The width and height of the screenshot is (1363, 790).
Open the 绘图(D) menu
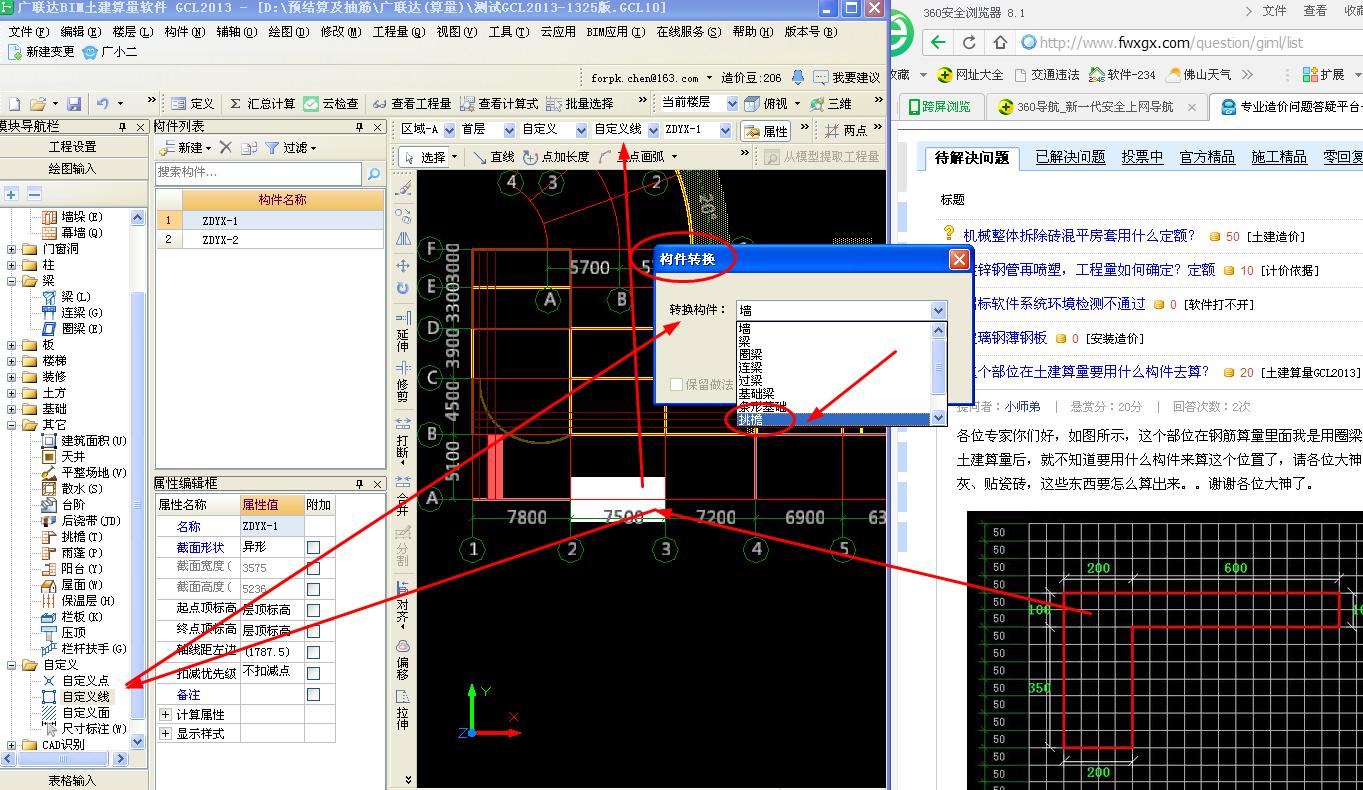pyautogui.click(x=288, y=32)
